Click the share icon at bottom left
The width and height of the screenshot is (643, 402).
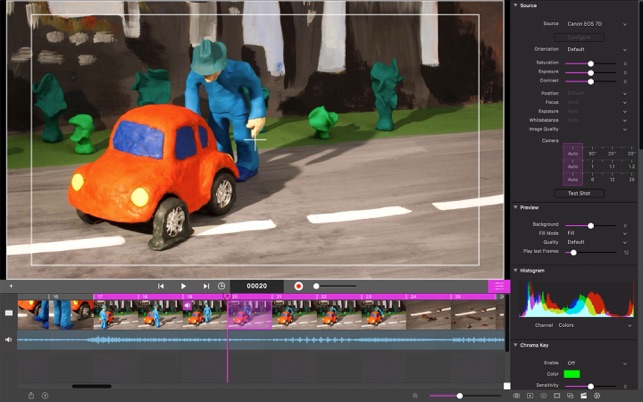[31, 395]
